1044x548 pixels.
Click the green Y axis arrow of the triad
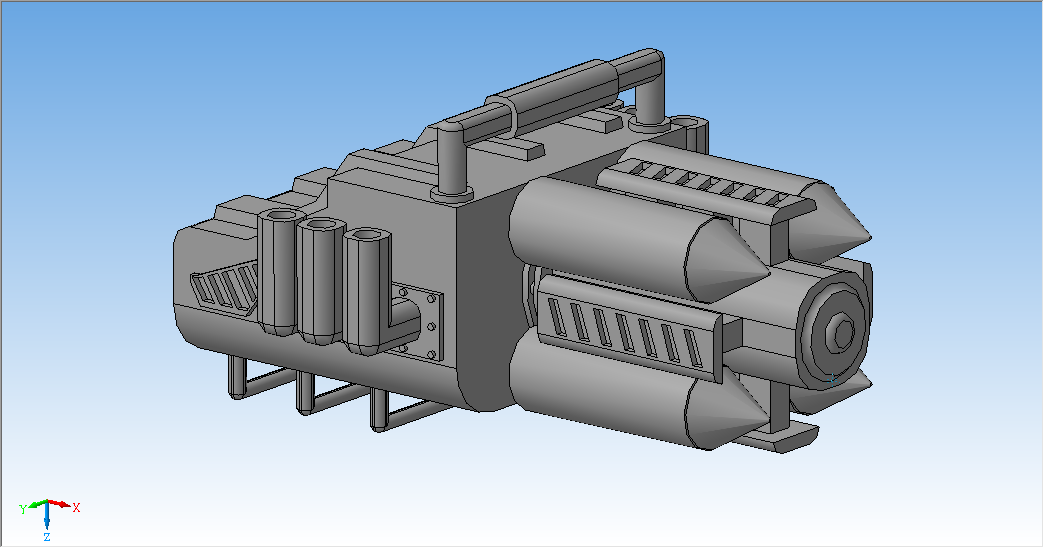[37, 504]
